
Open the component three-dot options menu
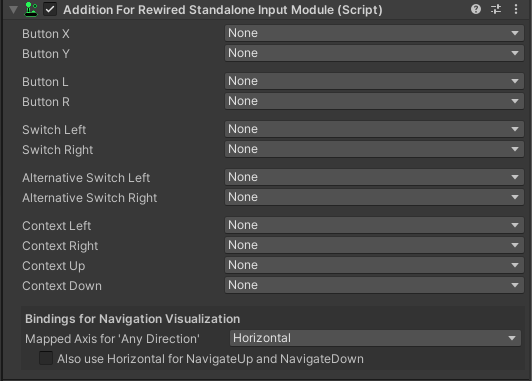516,9
